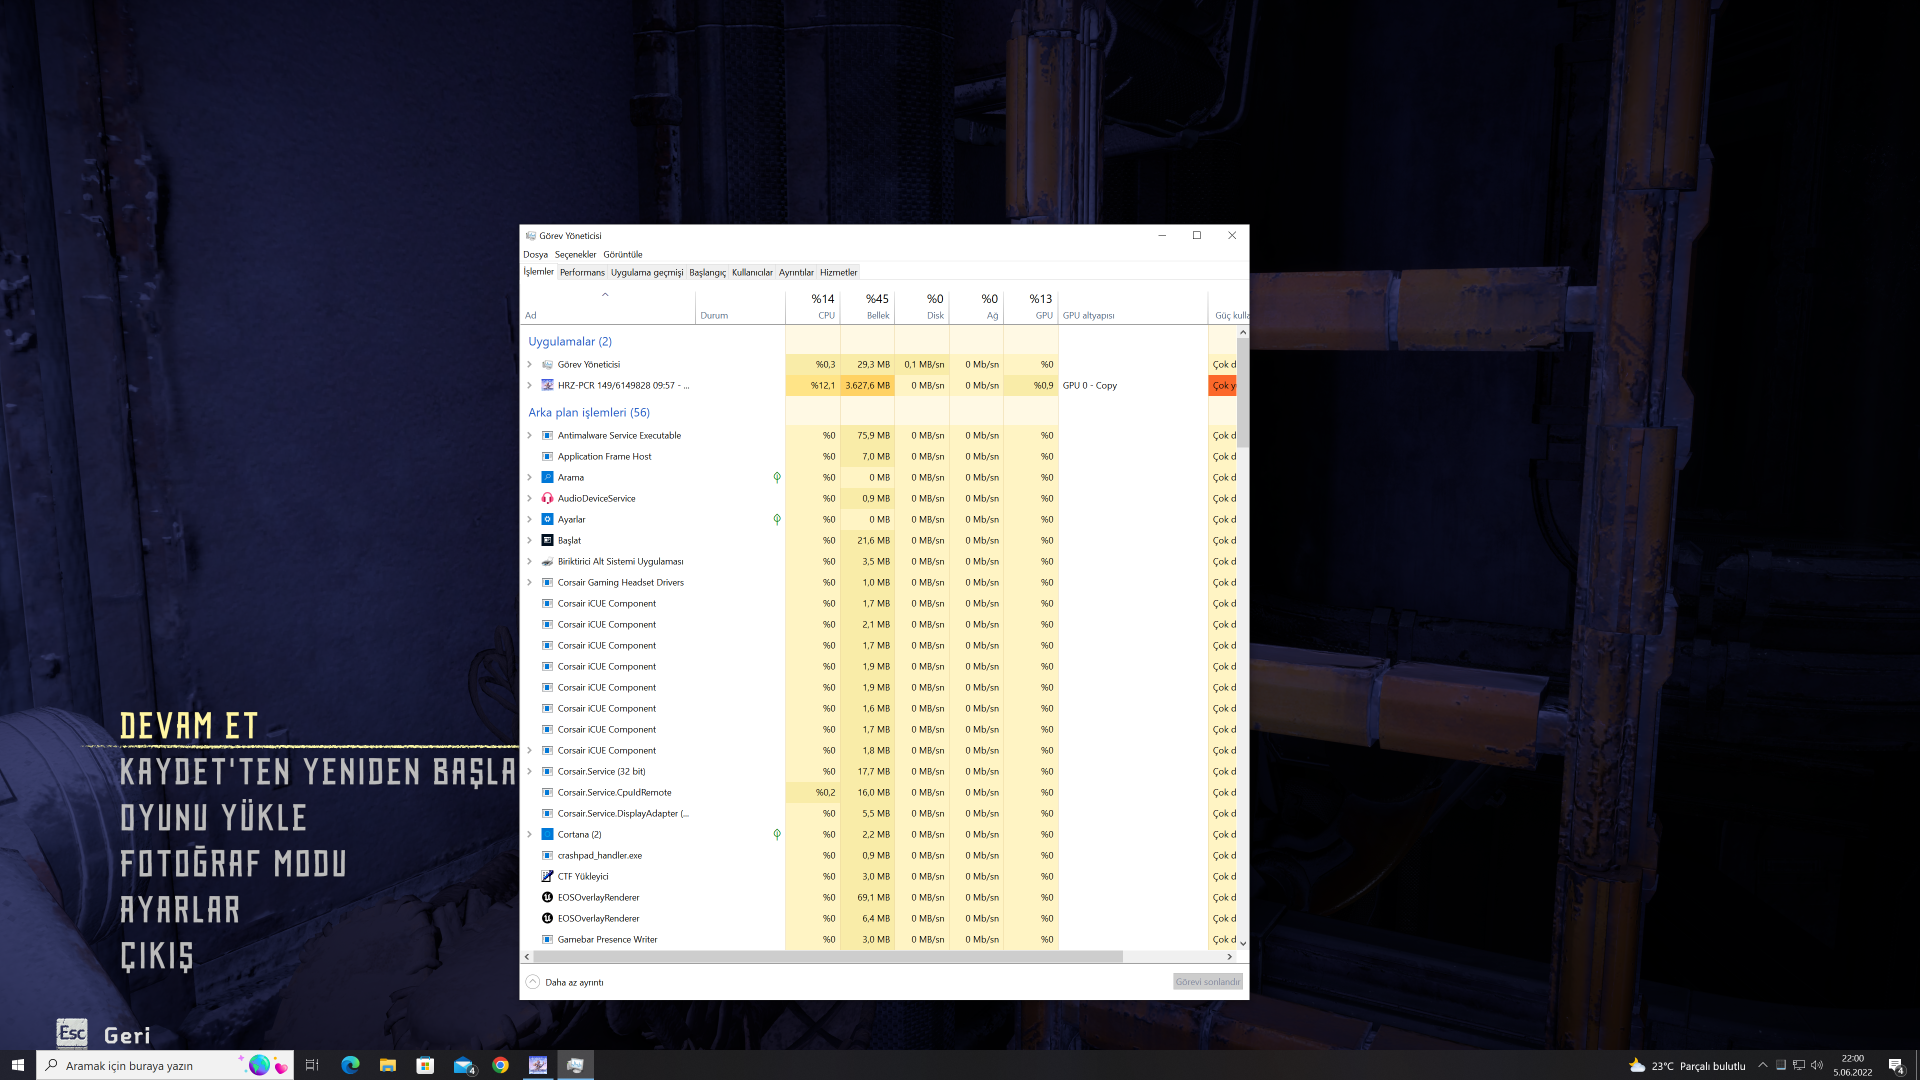Image resolution: width=1920 pixels, height=1080 pixels.
Task: Expand the Antimalware Service Executable entry
Action: 529,435
